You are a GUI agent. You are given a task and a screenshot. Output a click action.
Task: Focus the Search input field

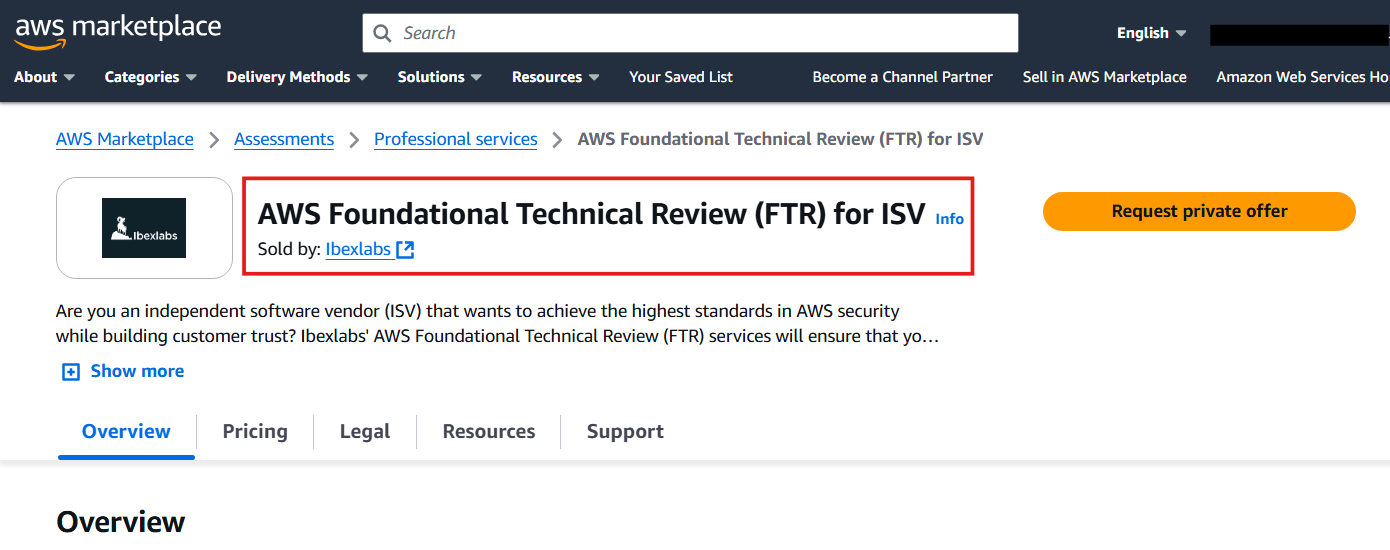[x=700, y=33]
